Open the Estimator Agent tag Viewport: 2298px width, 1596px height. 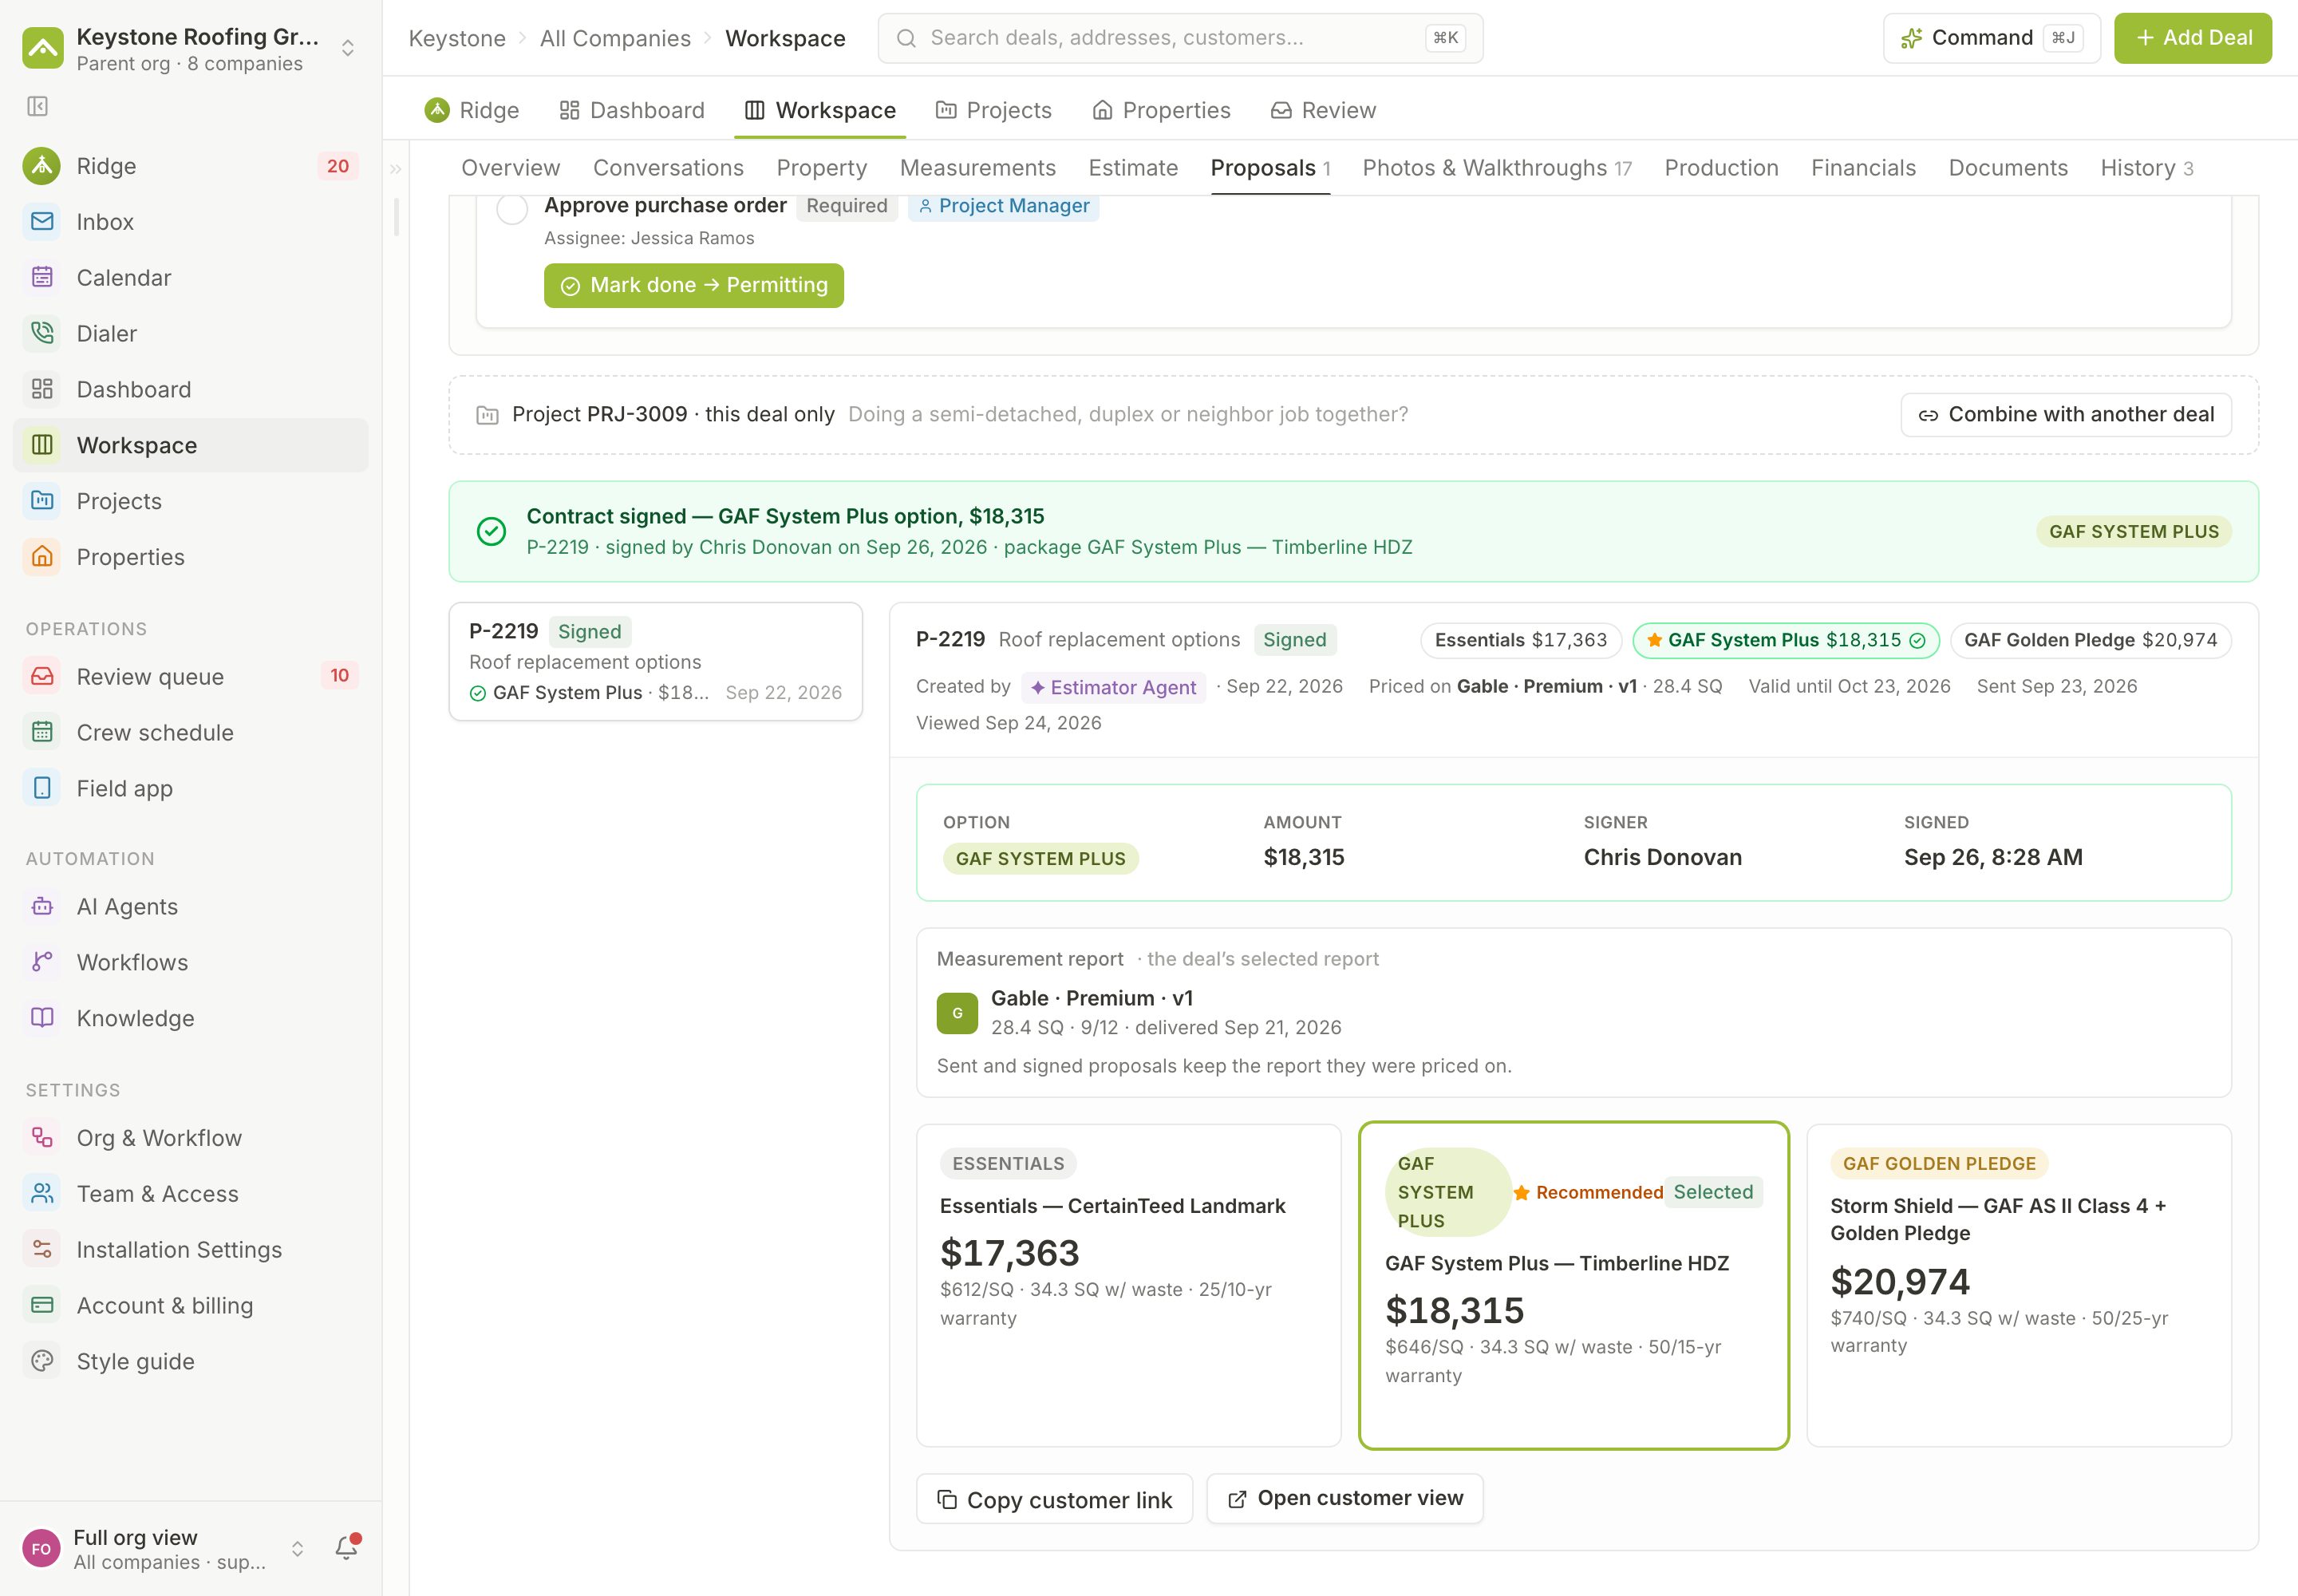tap(1114, 687)
